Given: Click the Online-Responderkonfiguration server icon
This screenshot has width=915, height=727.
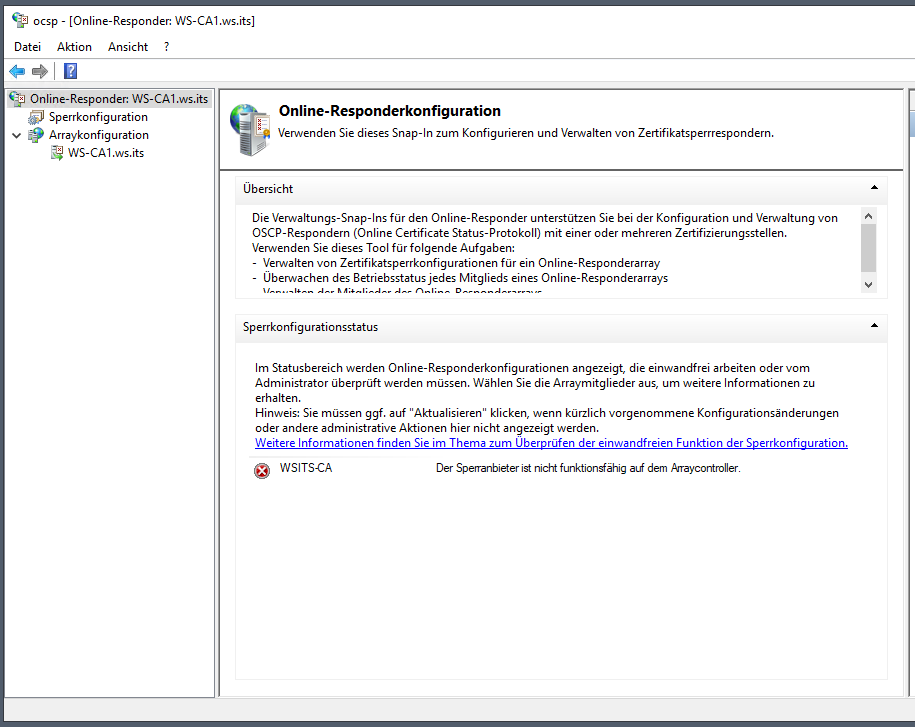Looking at the screenshot, I should coord(250,130).
